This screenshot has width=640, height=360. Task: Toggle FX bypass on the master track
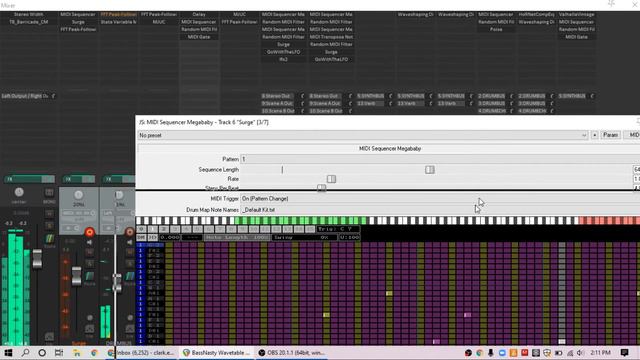(48, 179)
